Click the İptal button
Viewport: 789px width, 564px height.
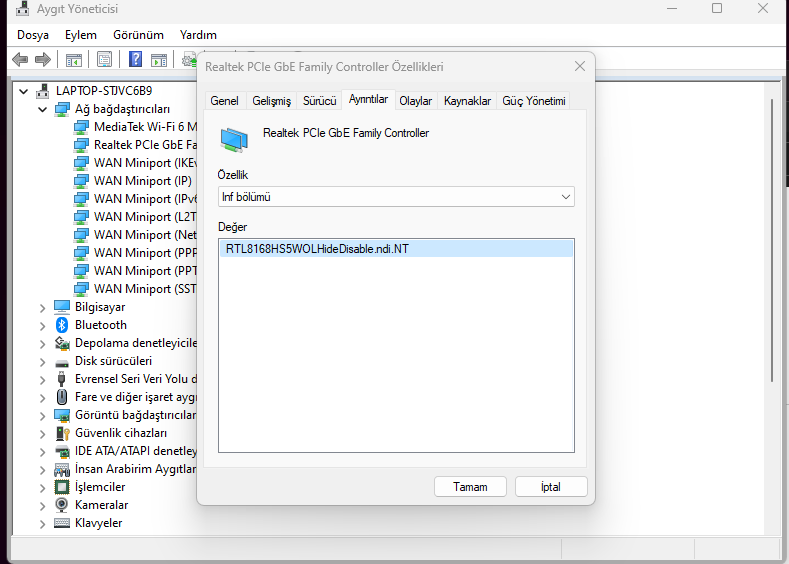coord(551,487)
